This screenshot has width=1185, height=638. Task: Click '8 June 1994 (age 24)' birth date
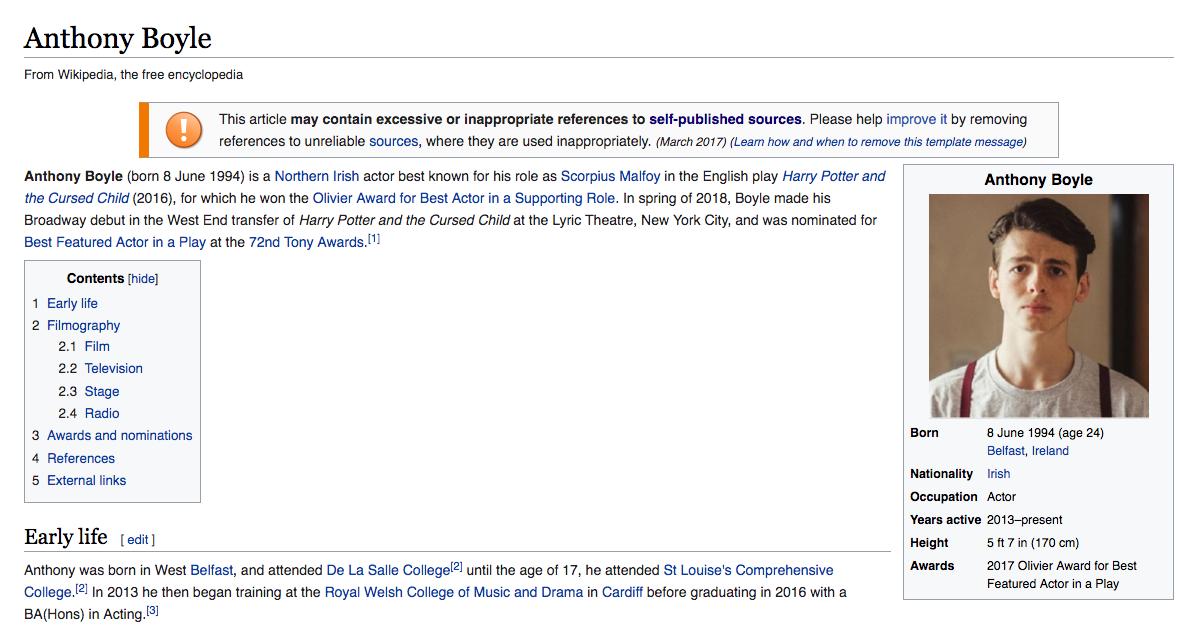pyautogui.click(x=1045, y=433)
